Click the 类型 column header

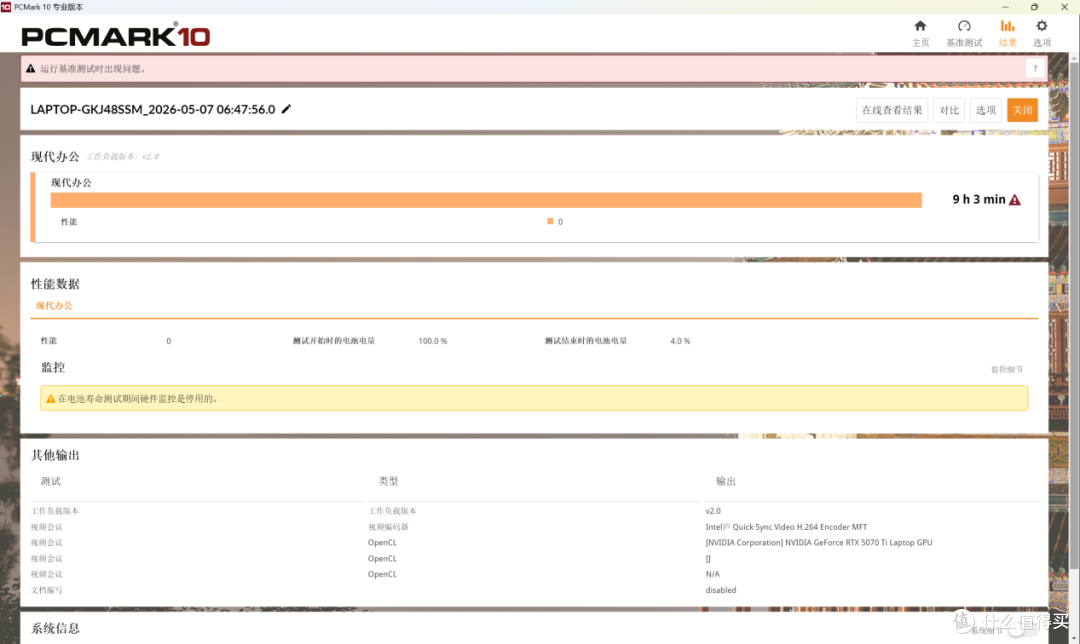[x=388, y=481]
